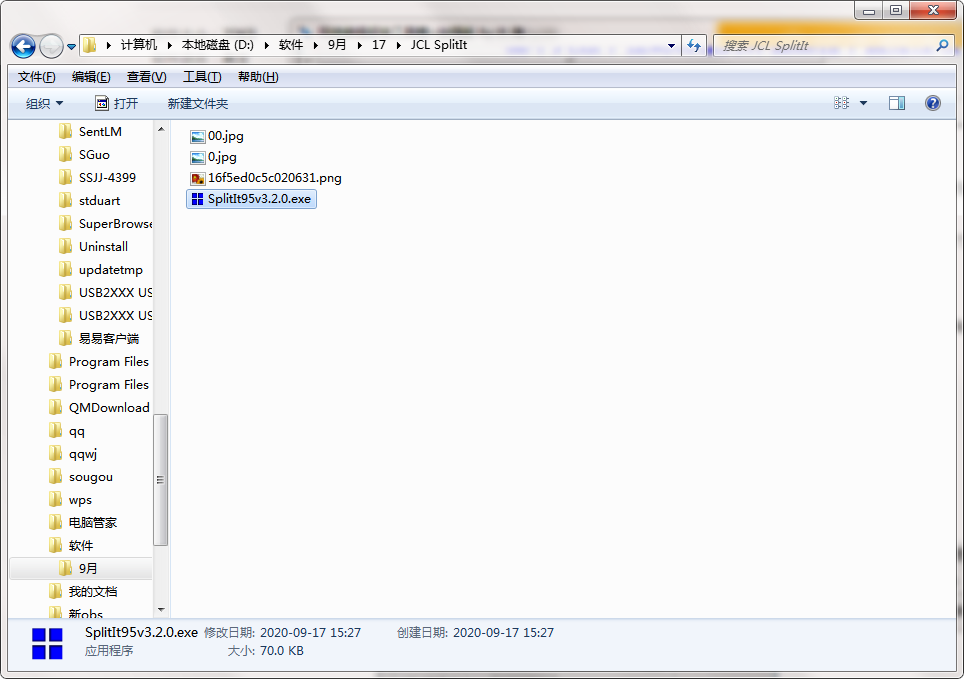Open the 查看(V) menu
The height and width of the screenshot is (679, 964).
point(146,77)
